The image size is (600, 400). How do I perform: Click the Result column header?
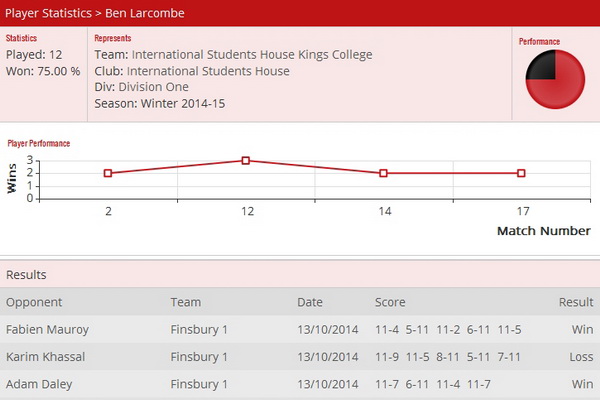(x=576, y=302)
